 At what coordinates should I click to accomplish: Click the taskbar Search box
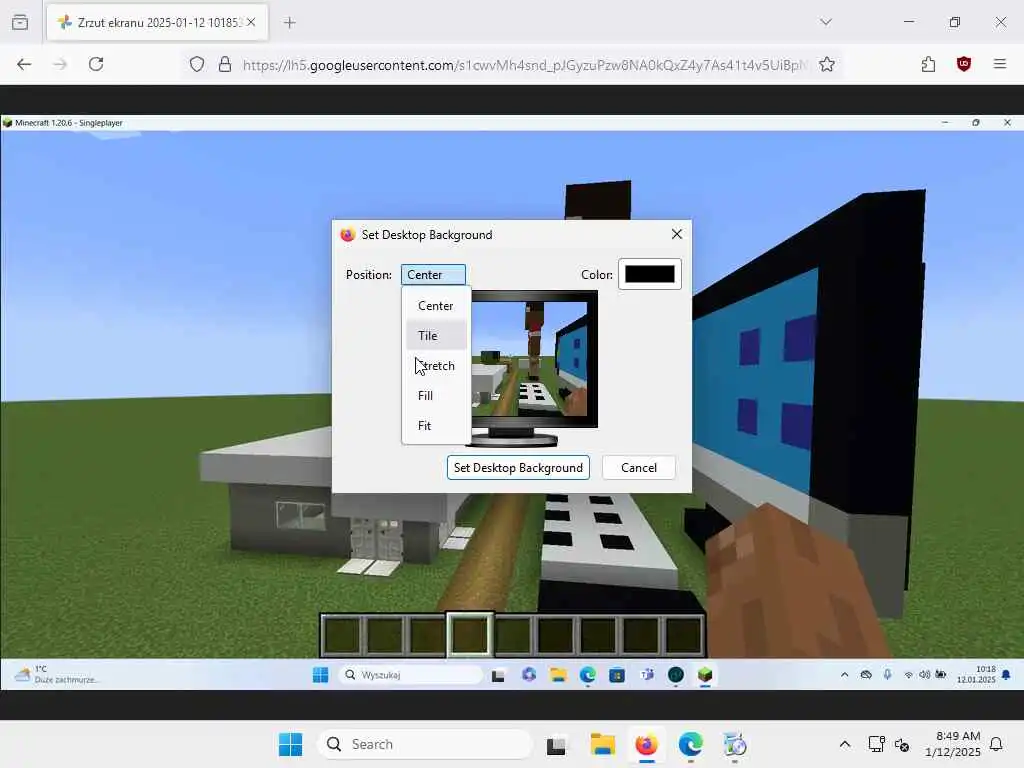(x=424, y=744)
